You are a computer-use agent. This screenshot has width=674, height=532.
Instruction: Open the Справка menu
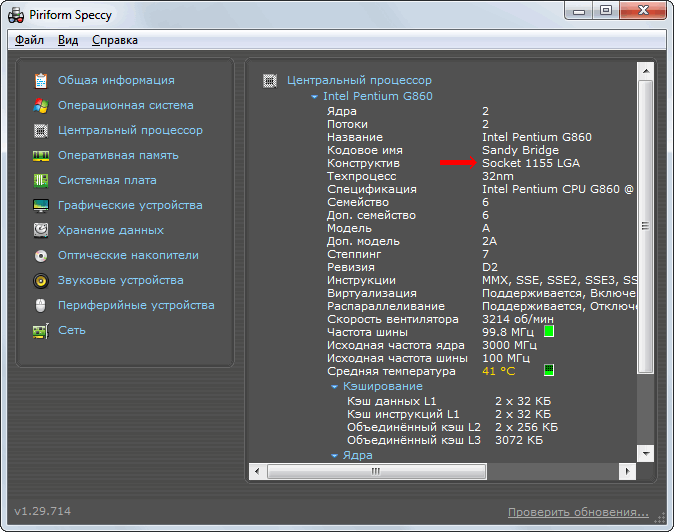115,40
